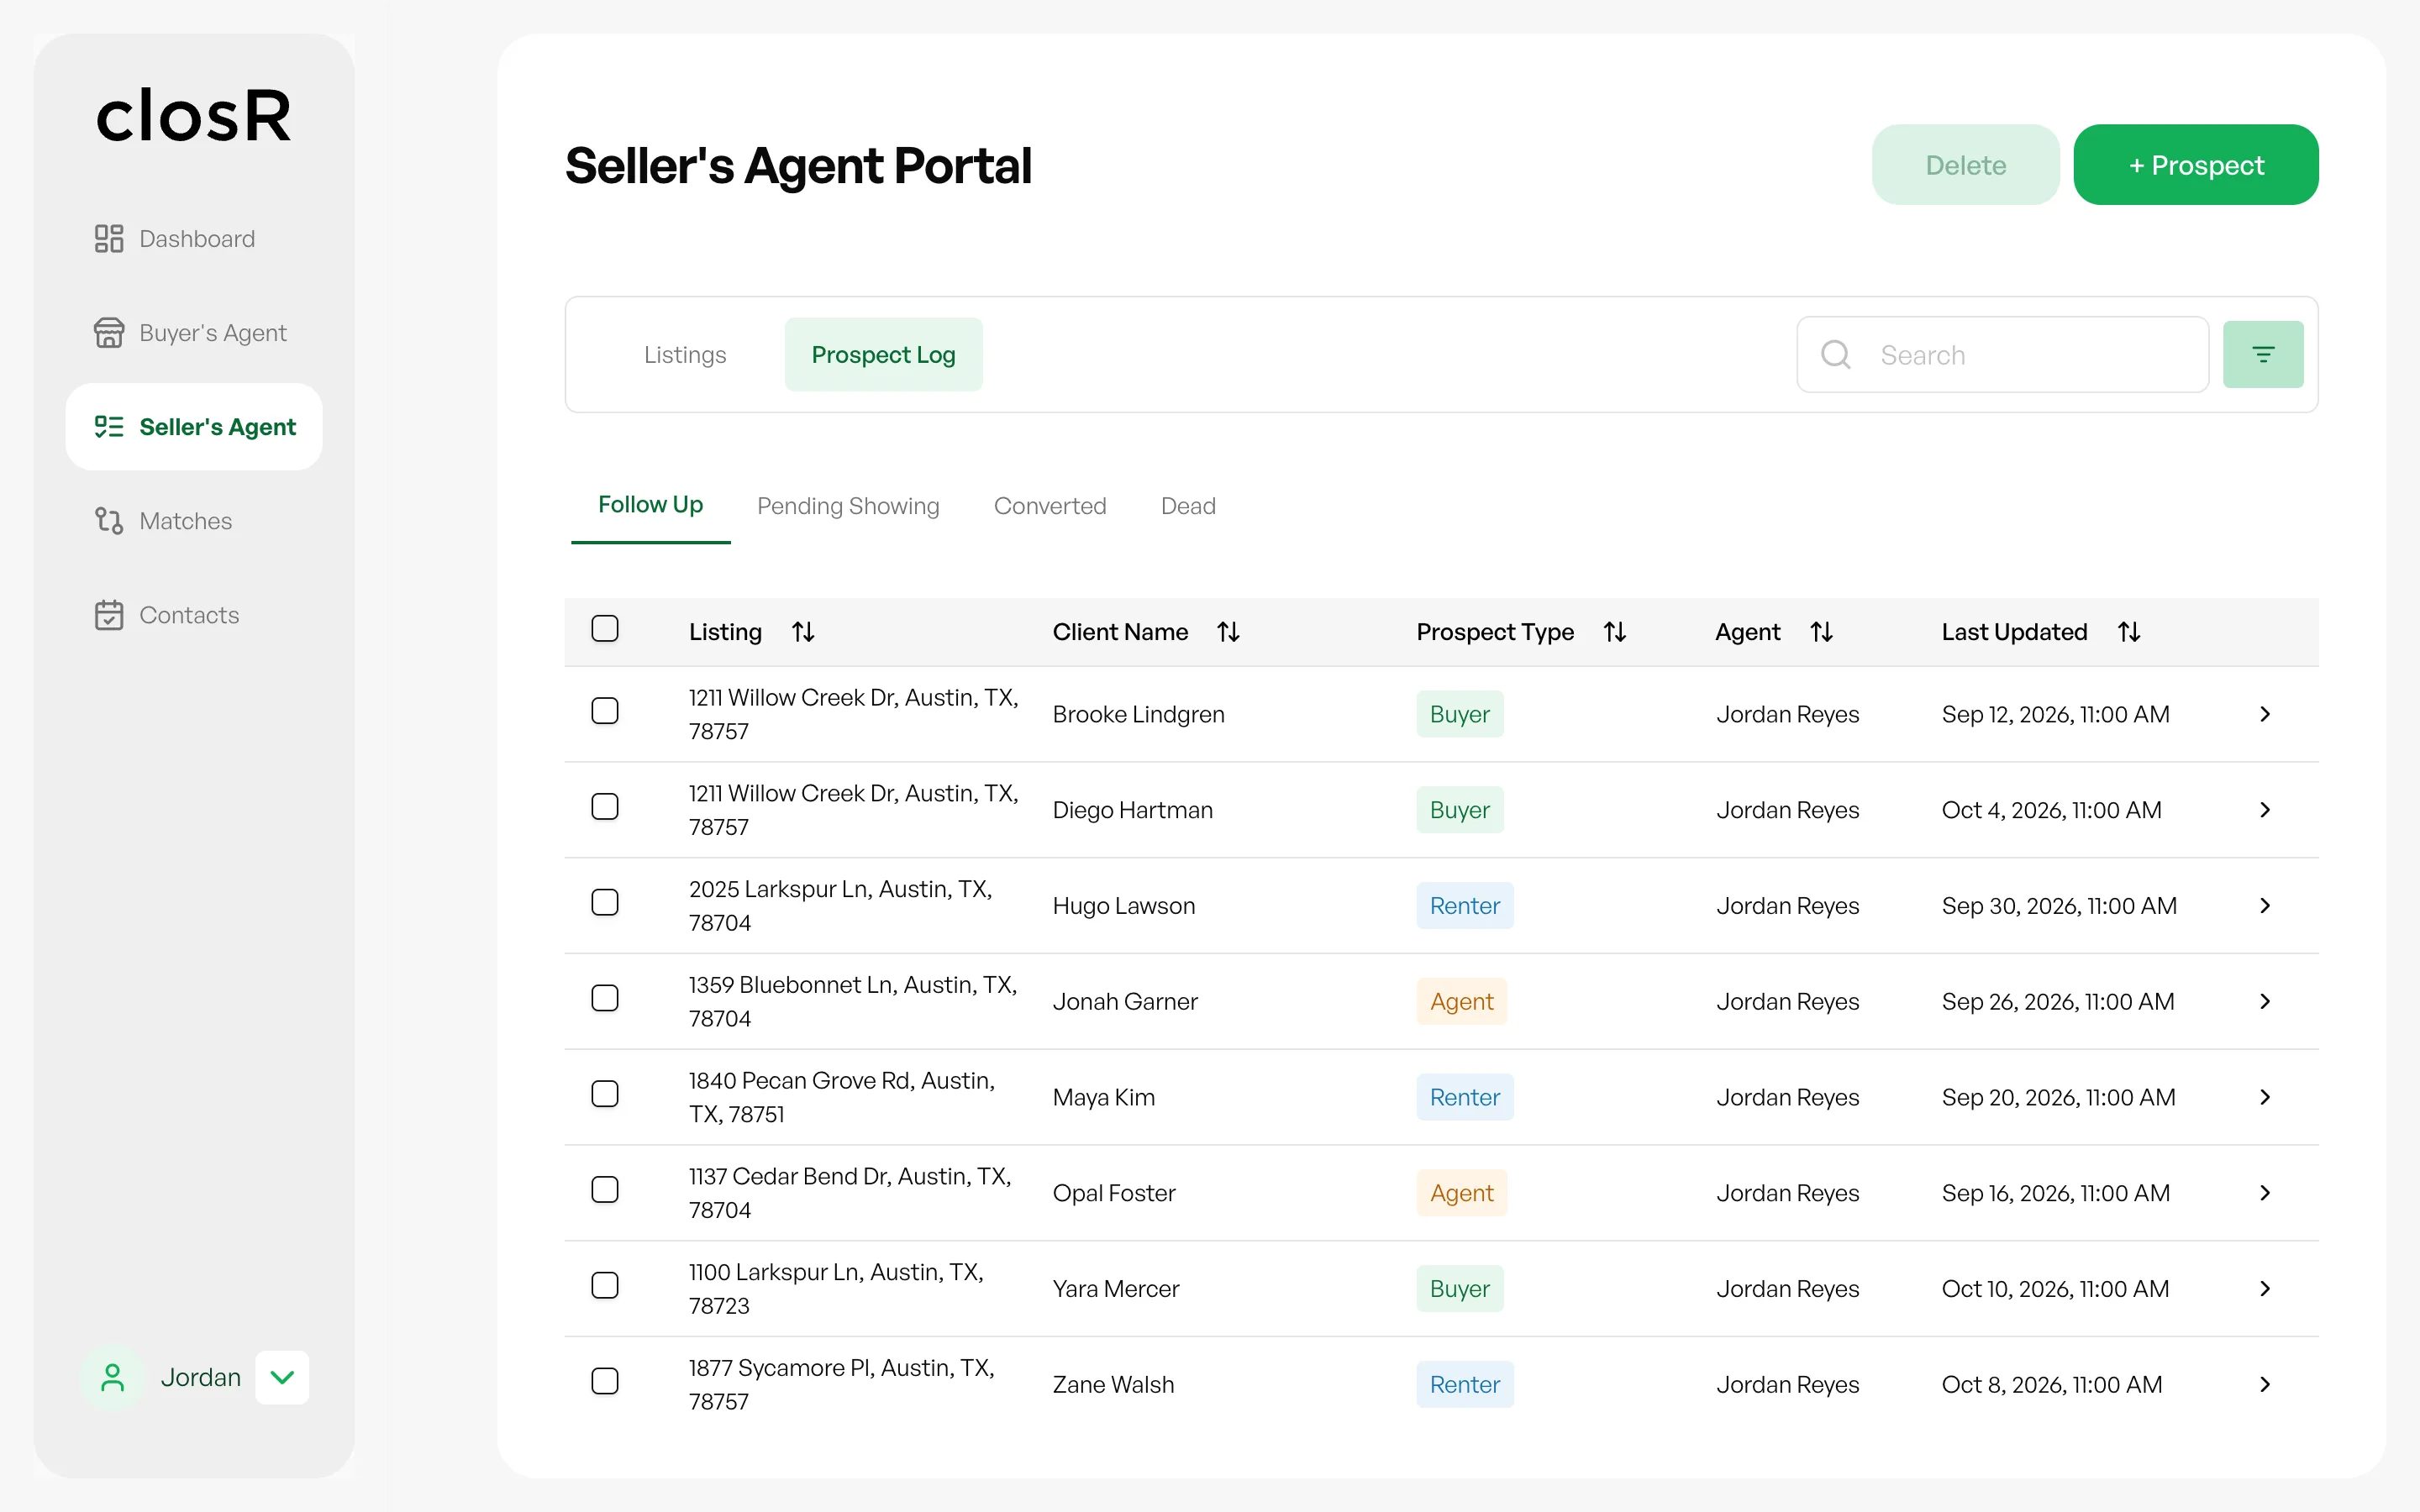This screenshot has height=1512, width=2420.
Task: Click the Buyer's Agent storefront icon
Action: [109, 332]
